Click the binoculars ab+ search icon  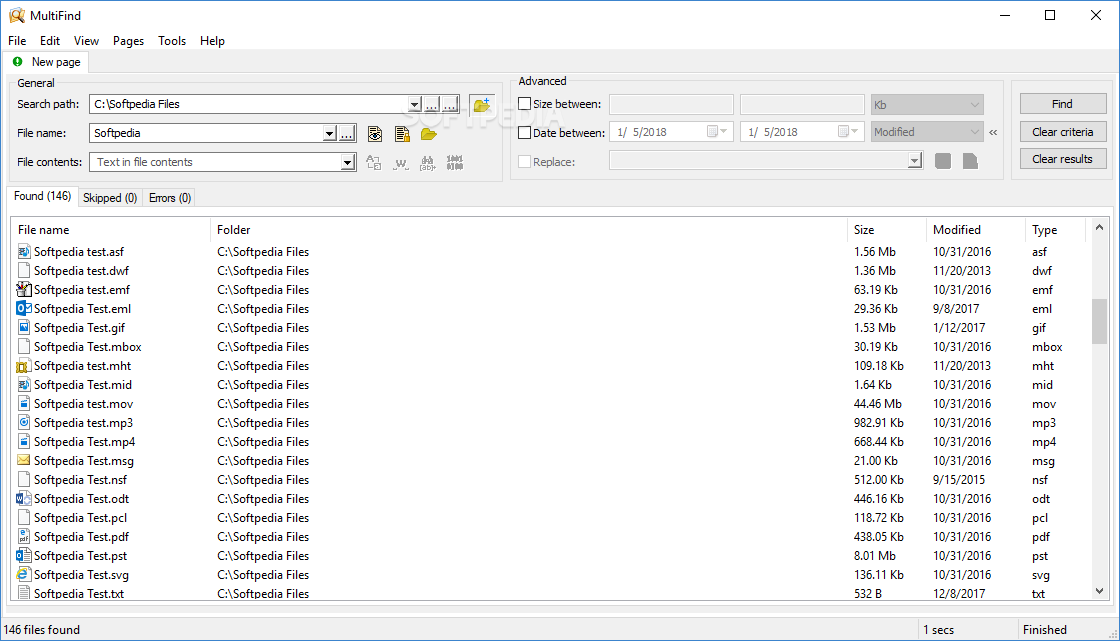(428, 163)
